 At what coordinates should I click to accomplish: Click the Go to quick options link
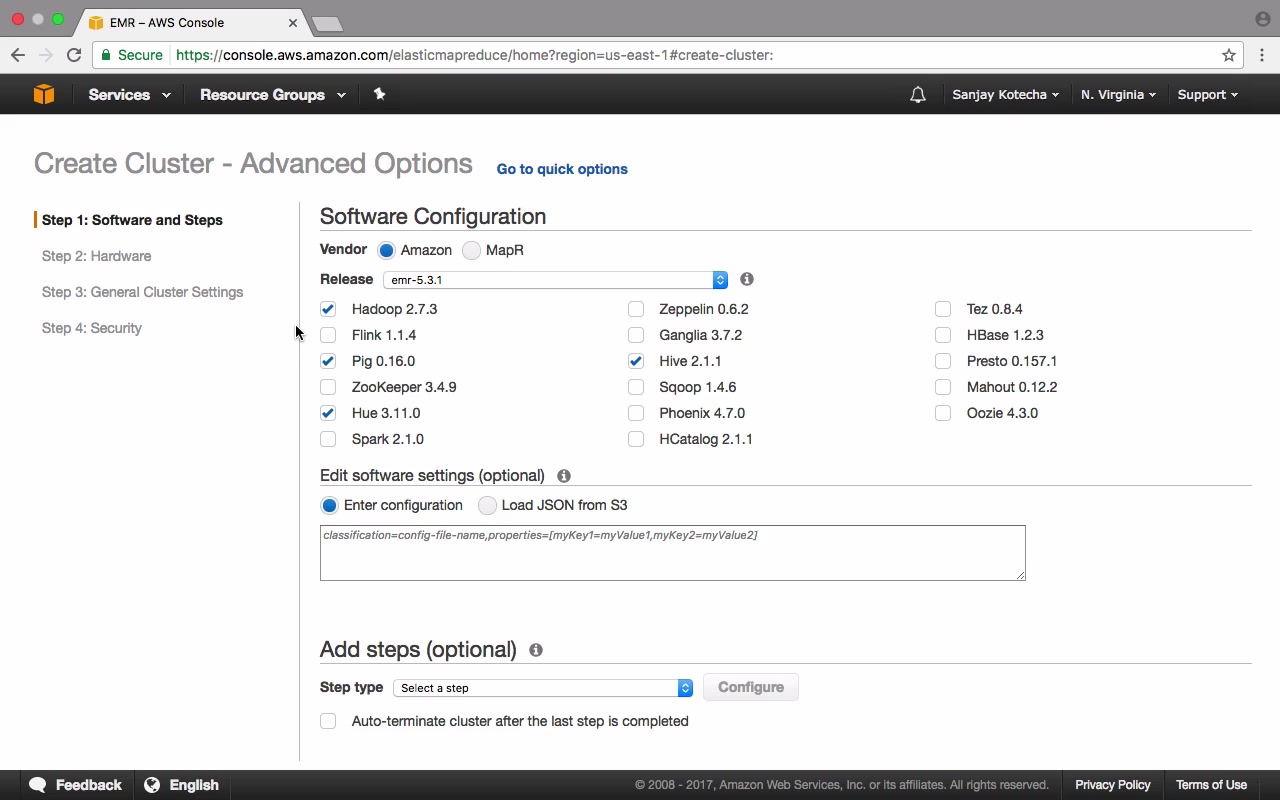(x=562, y=169)
